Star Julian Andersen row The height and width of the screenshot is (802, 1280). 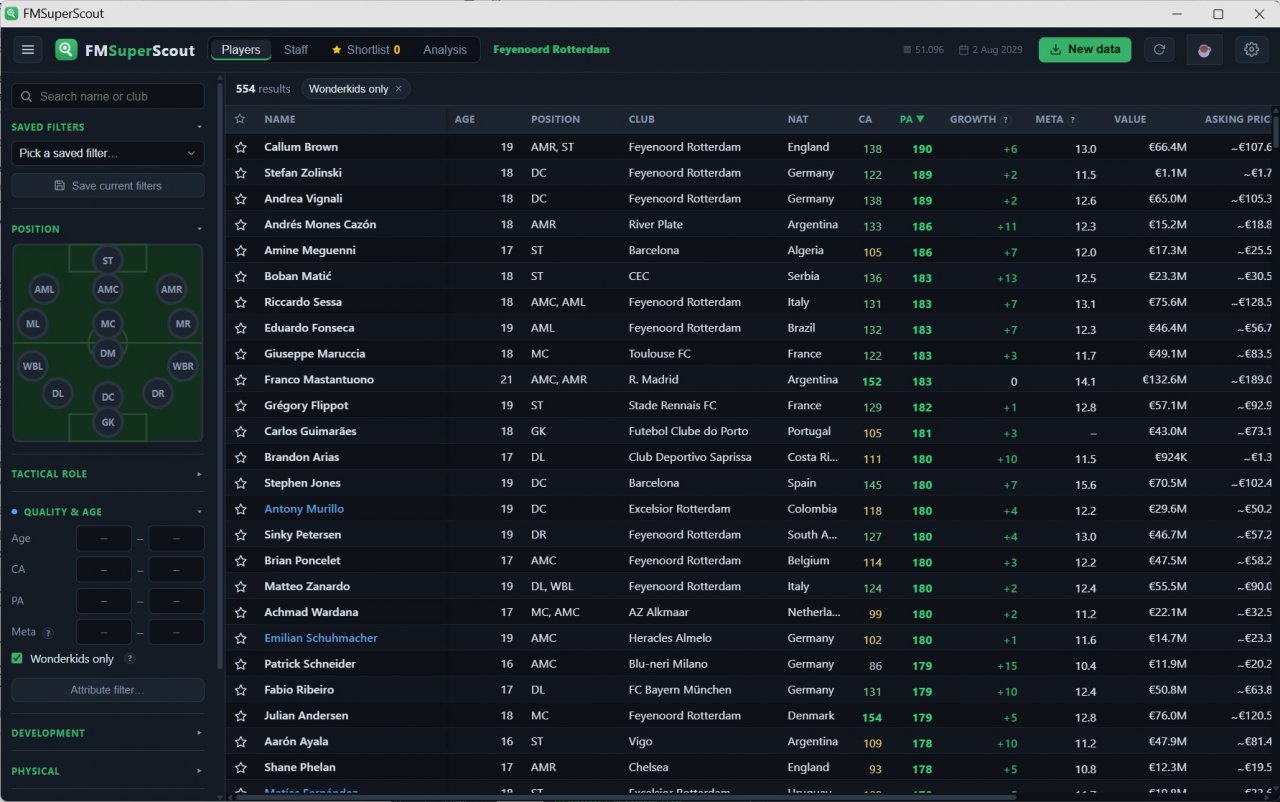click(240, 716)
